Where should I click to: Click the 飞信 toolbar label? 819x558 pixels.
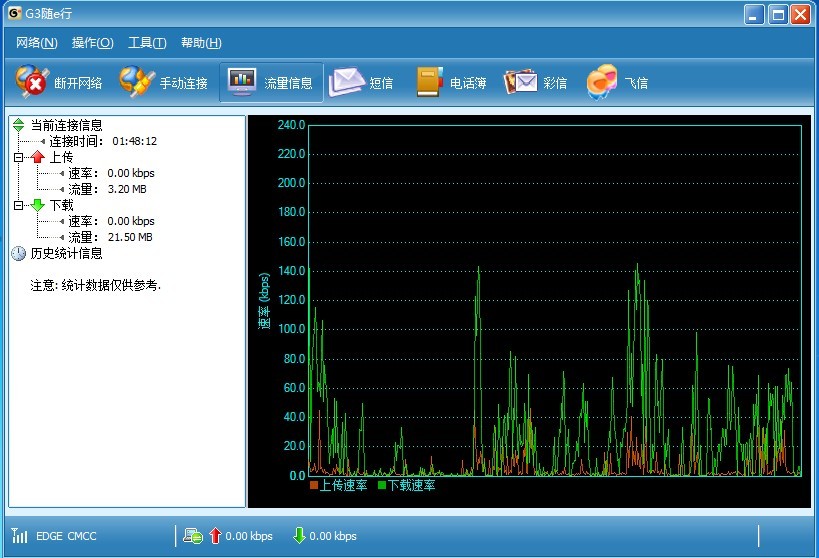[636, 83]
